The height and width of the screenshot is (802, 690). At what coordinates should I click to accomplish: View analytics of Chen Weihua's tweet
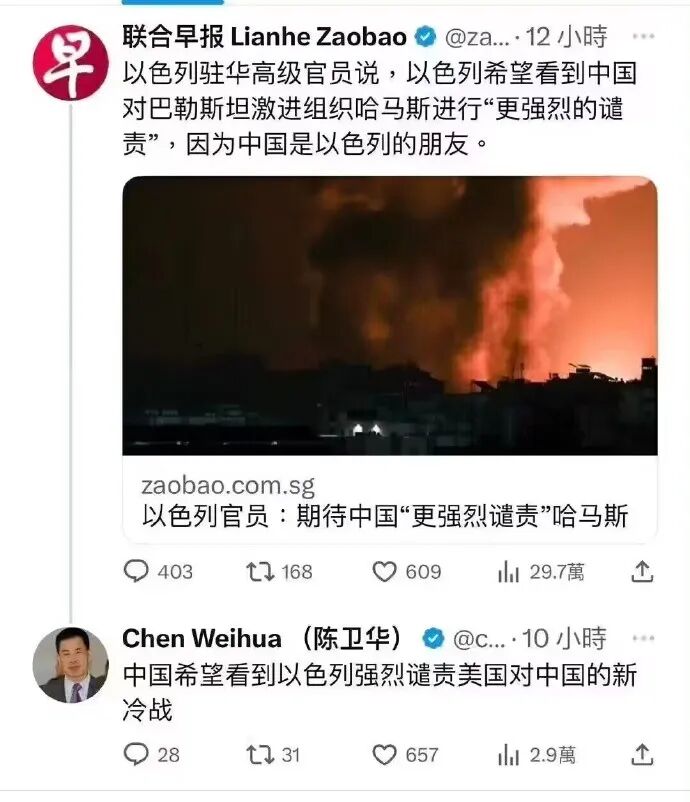[537, 754]
